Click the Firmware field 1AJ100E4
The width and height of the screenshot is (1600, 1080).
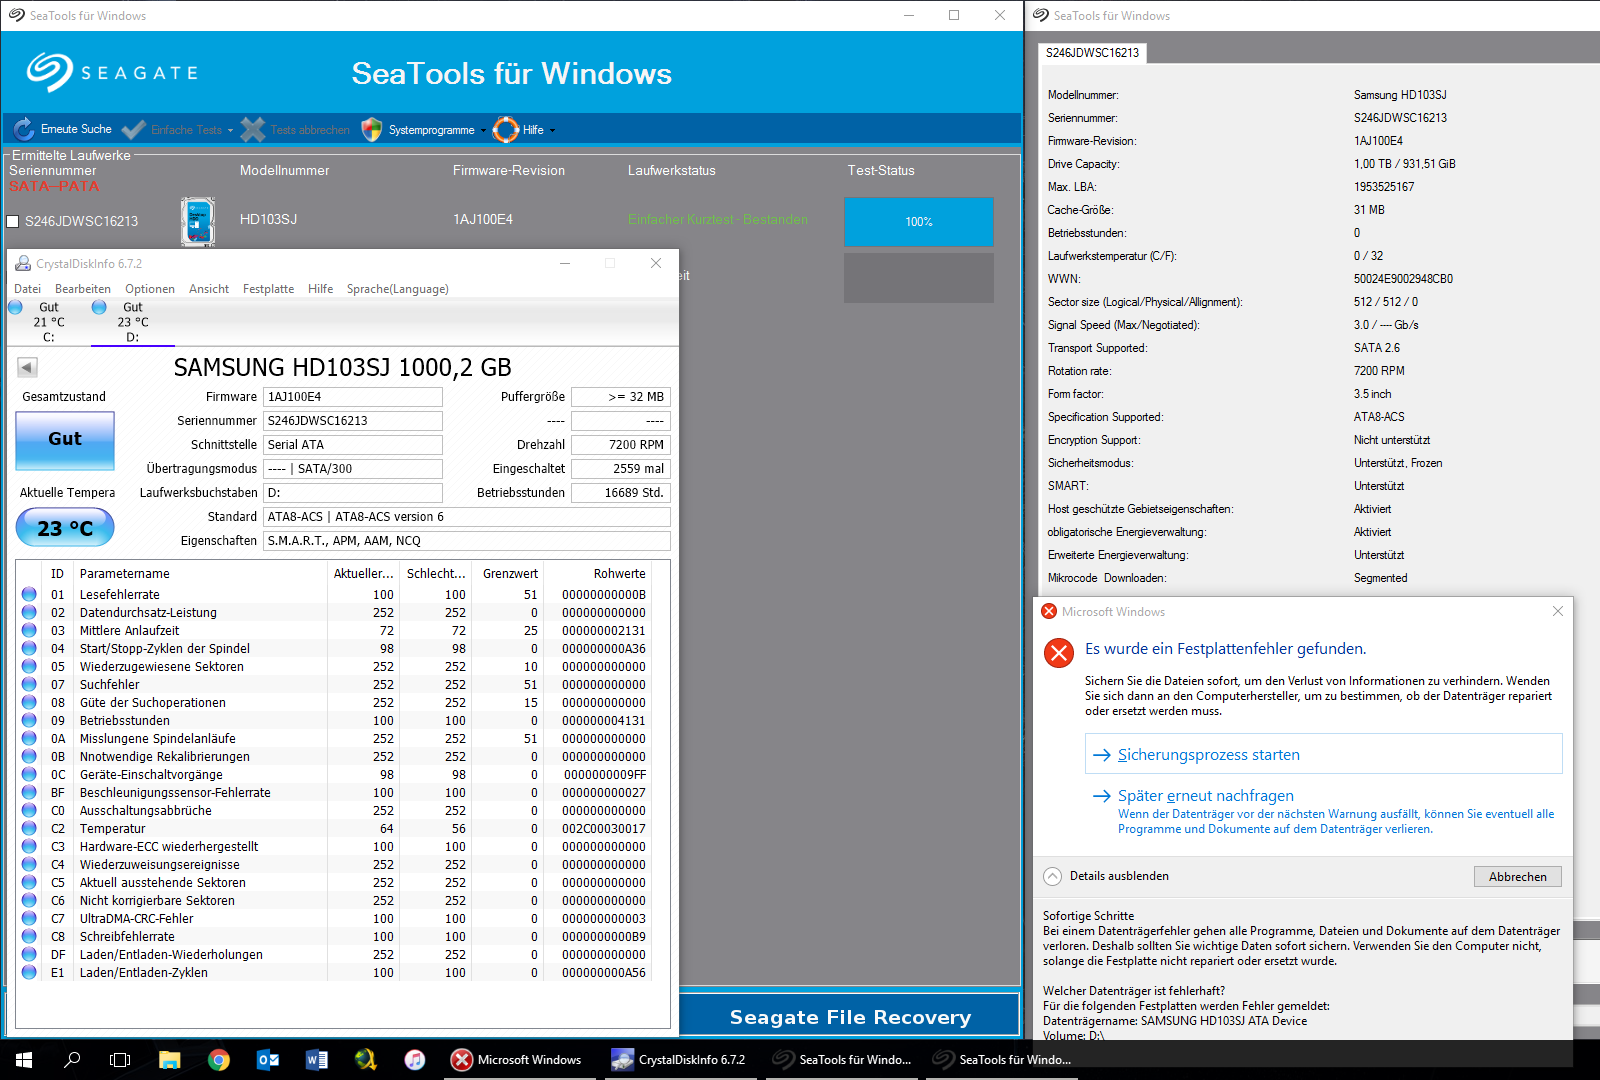353,397
